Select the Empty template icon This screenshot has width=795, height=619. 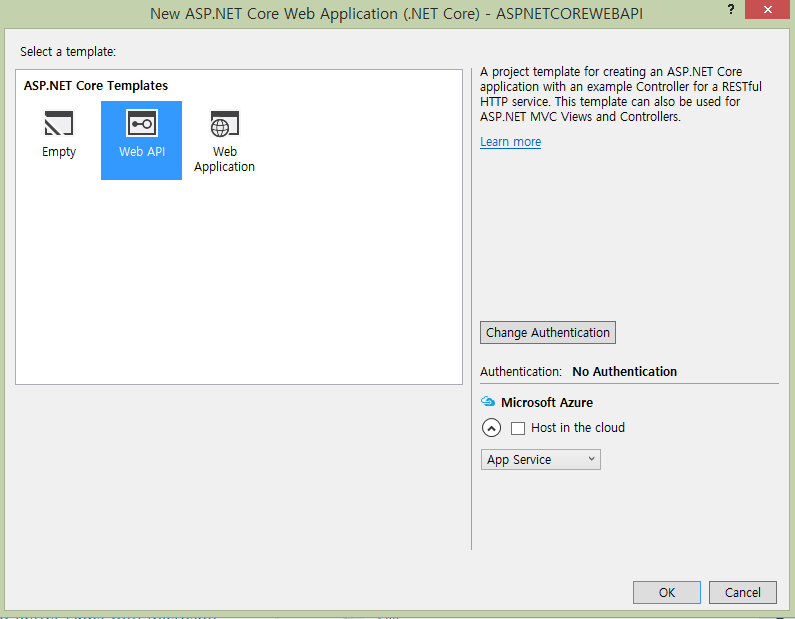59,123
